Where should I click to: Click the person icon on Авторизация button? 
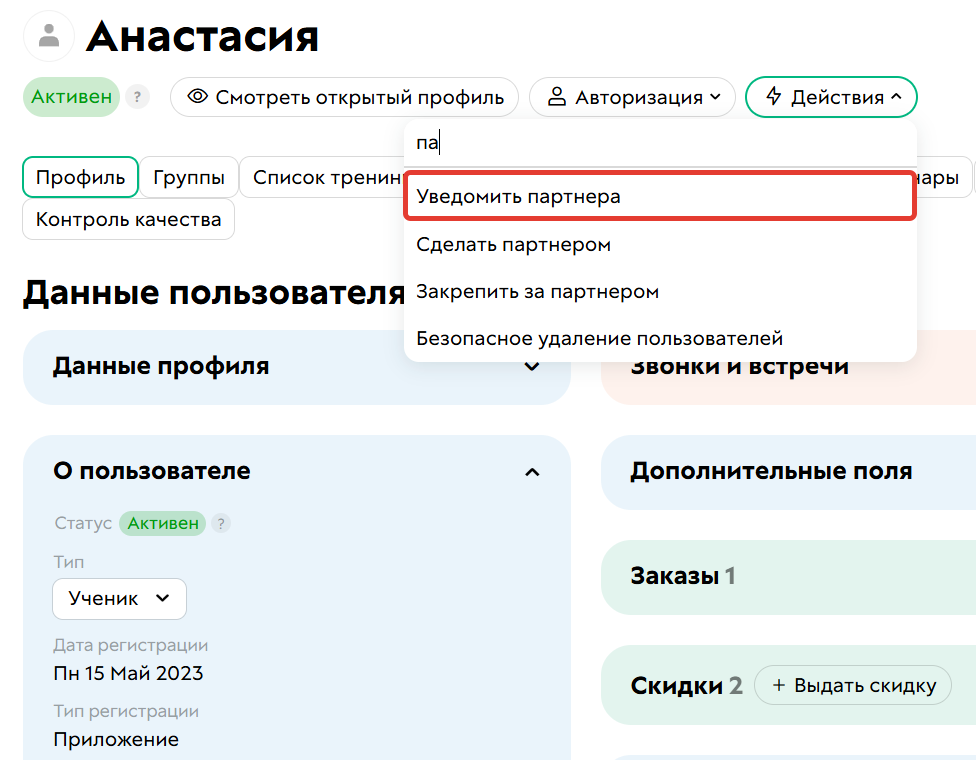point(556,96)
